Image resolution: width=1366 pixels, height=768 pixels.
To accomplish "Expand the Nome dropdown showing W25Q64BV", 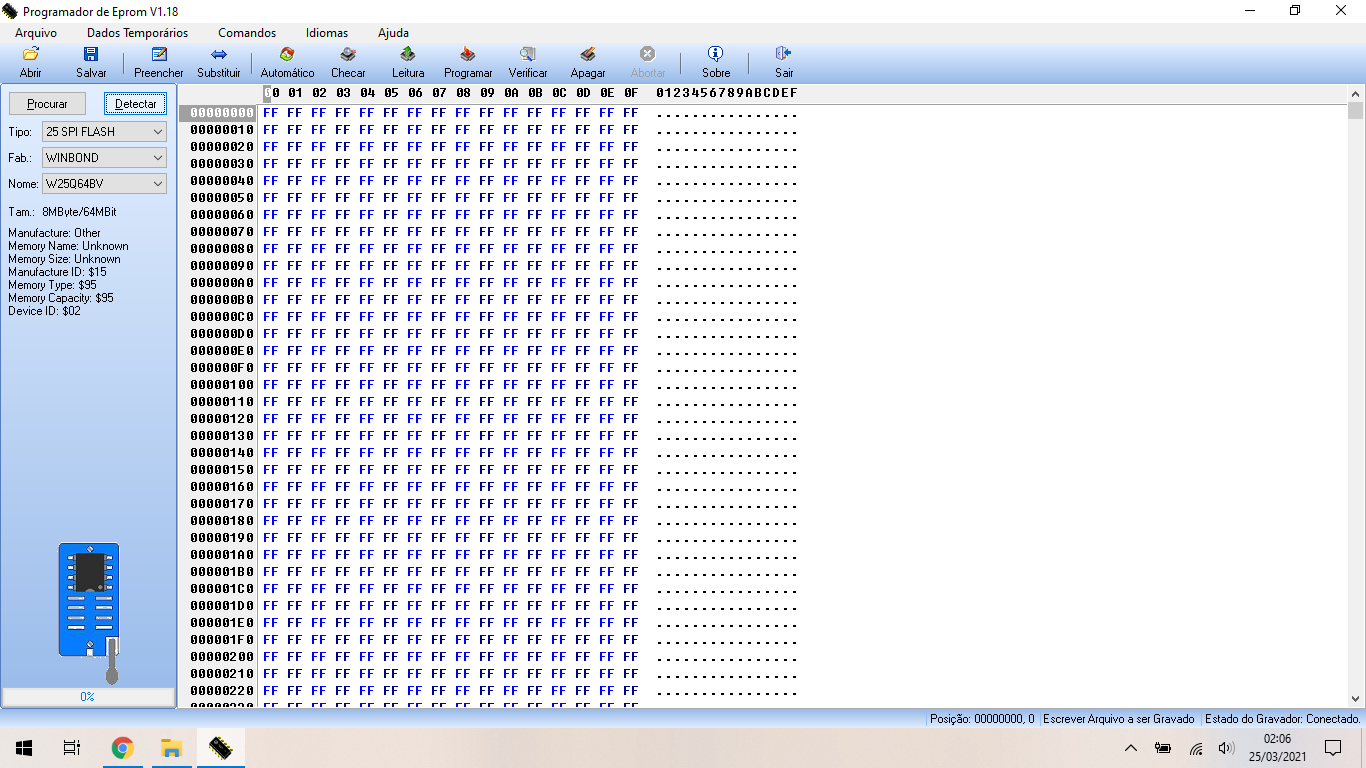I will click(x=104, y=184).
